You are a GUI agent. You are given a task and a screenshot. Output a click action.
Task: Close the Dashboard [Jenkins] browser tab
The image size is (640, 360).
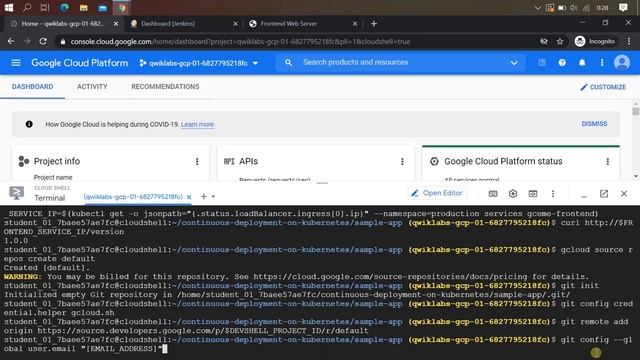pos(235,24)
